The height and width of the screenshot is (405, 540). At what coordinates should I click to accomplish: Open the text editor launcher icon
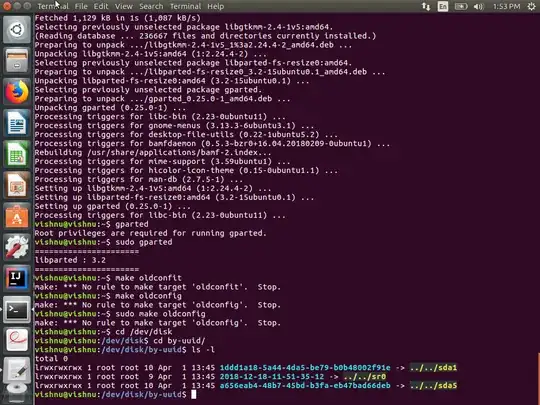coord(17,370)
